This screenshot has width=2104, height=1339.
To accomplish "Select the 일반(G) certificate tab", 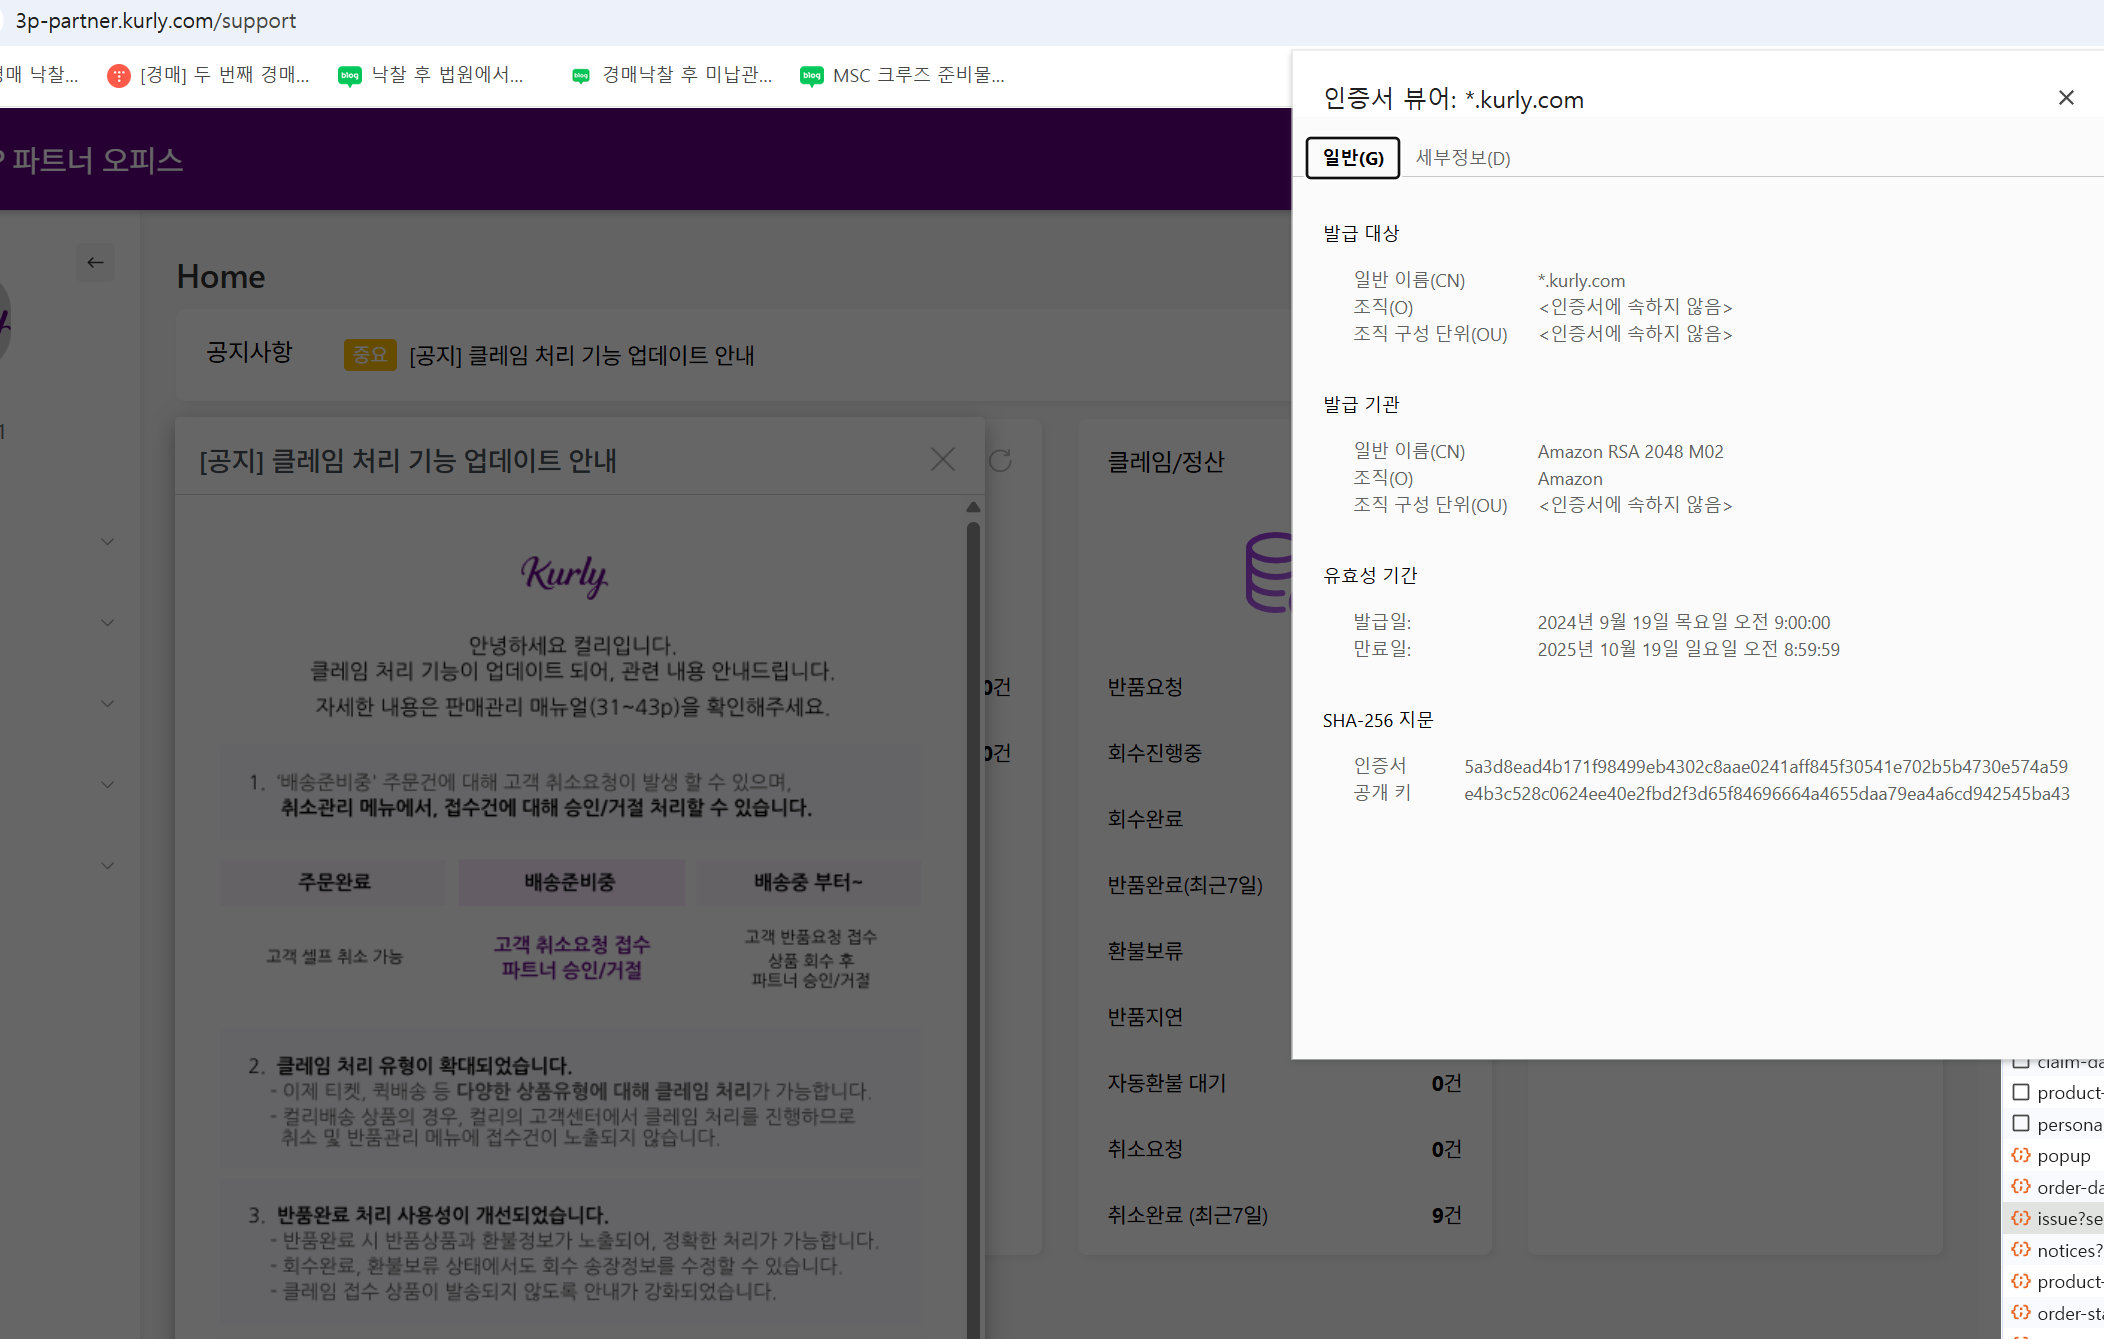I will (1352, 158).
